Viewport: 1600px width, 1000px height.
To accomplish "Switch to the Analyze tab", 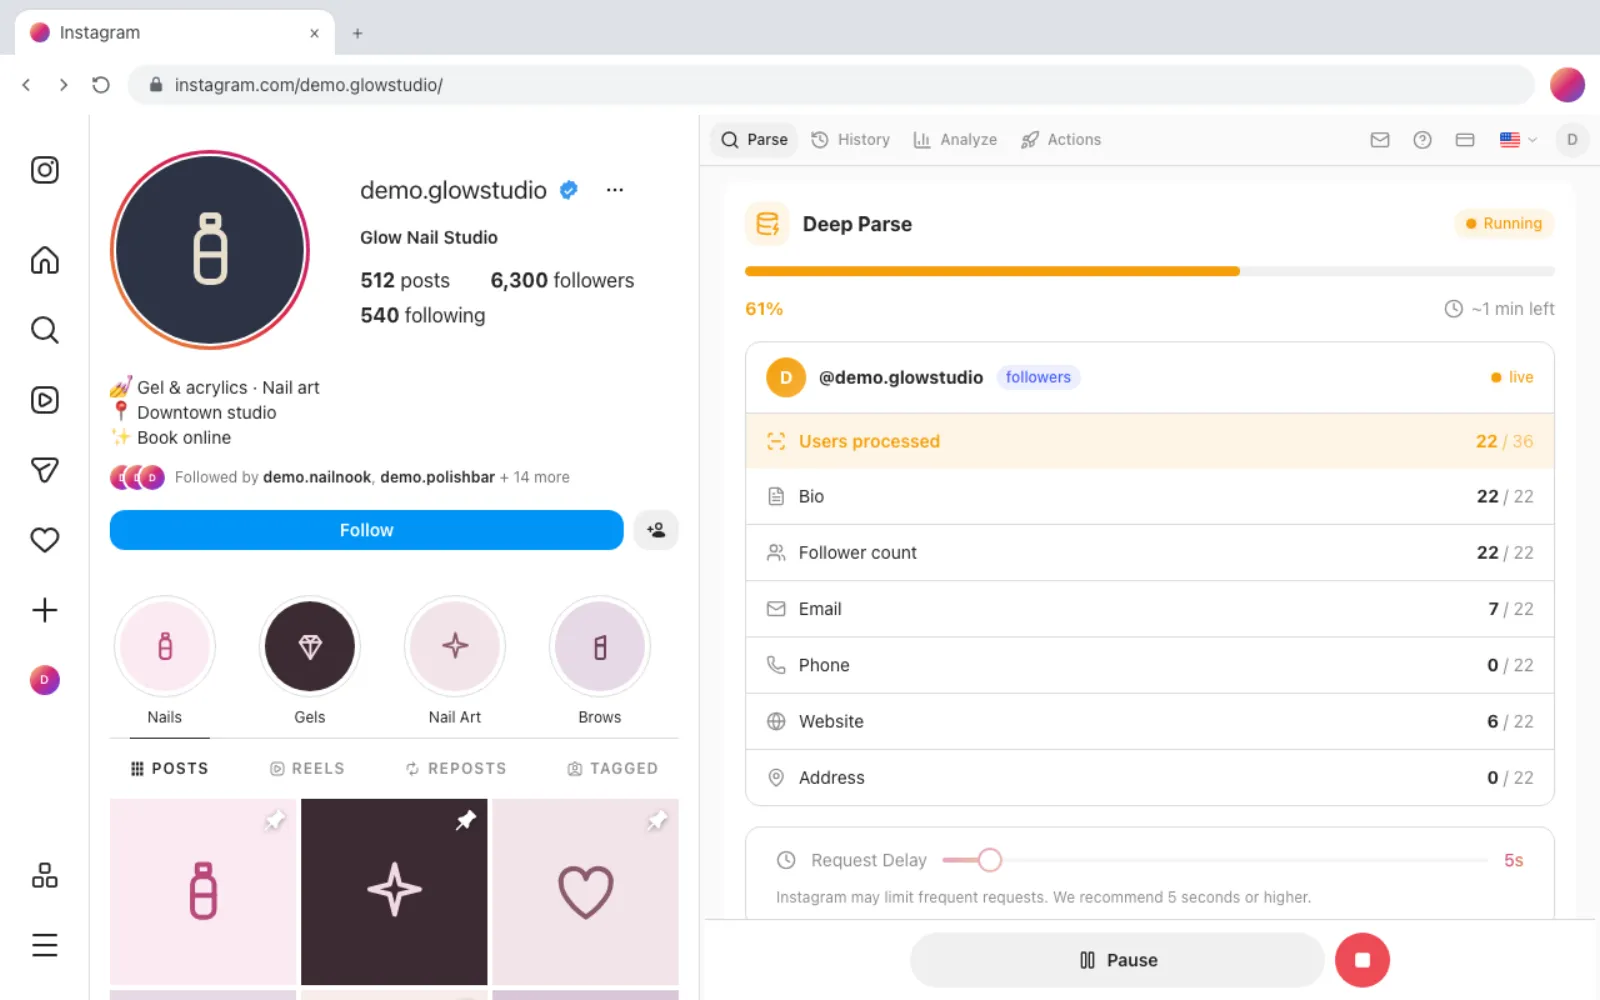I will click(x=955, y=140).
